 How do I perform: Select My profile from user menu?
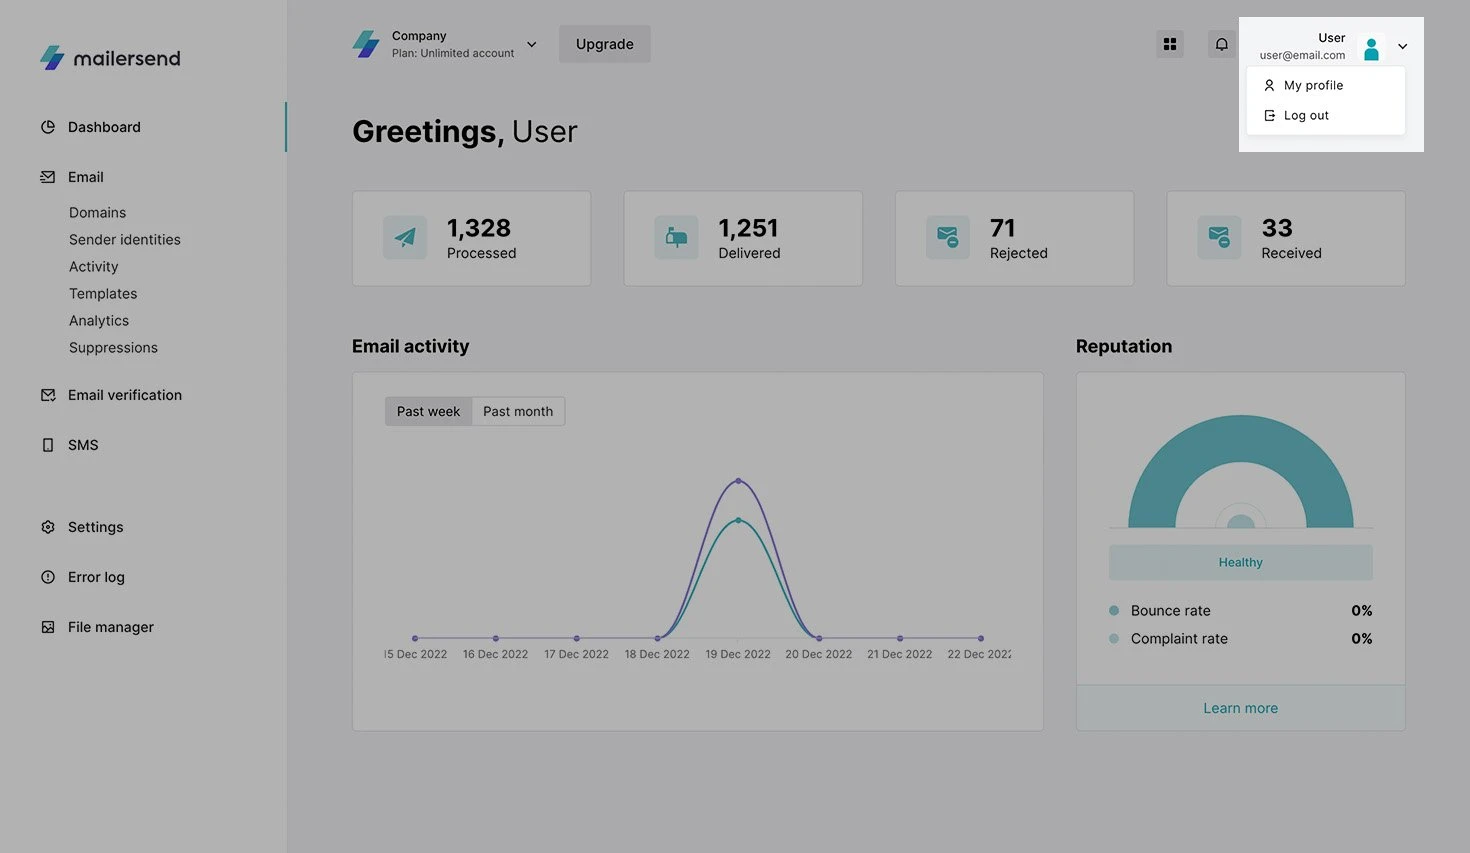click(1313, 85)
